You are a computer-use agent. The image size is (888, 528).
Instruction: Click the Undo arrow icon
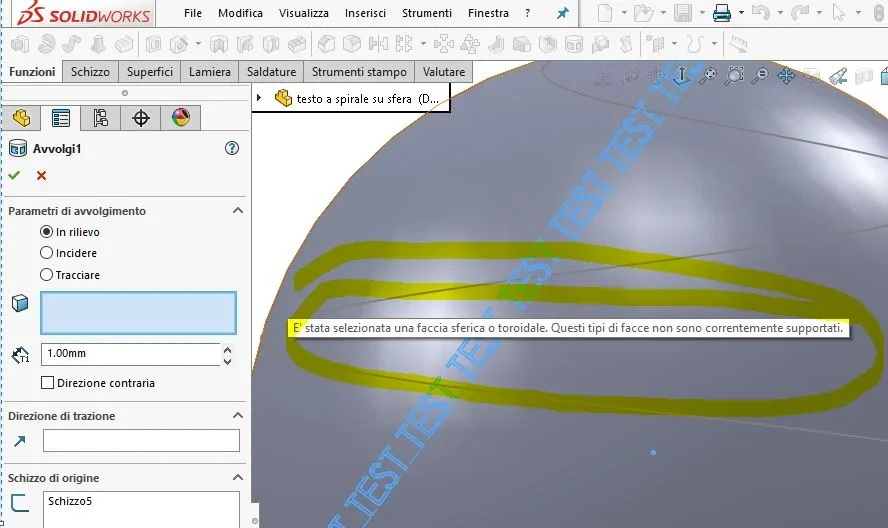pyautogui.click(x=761, y=12)
